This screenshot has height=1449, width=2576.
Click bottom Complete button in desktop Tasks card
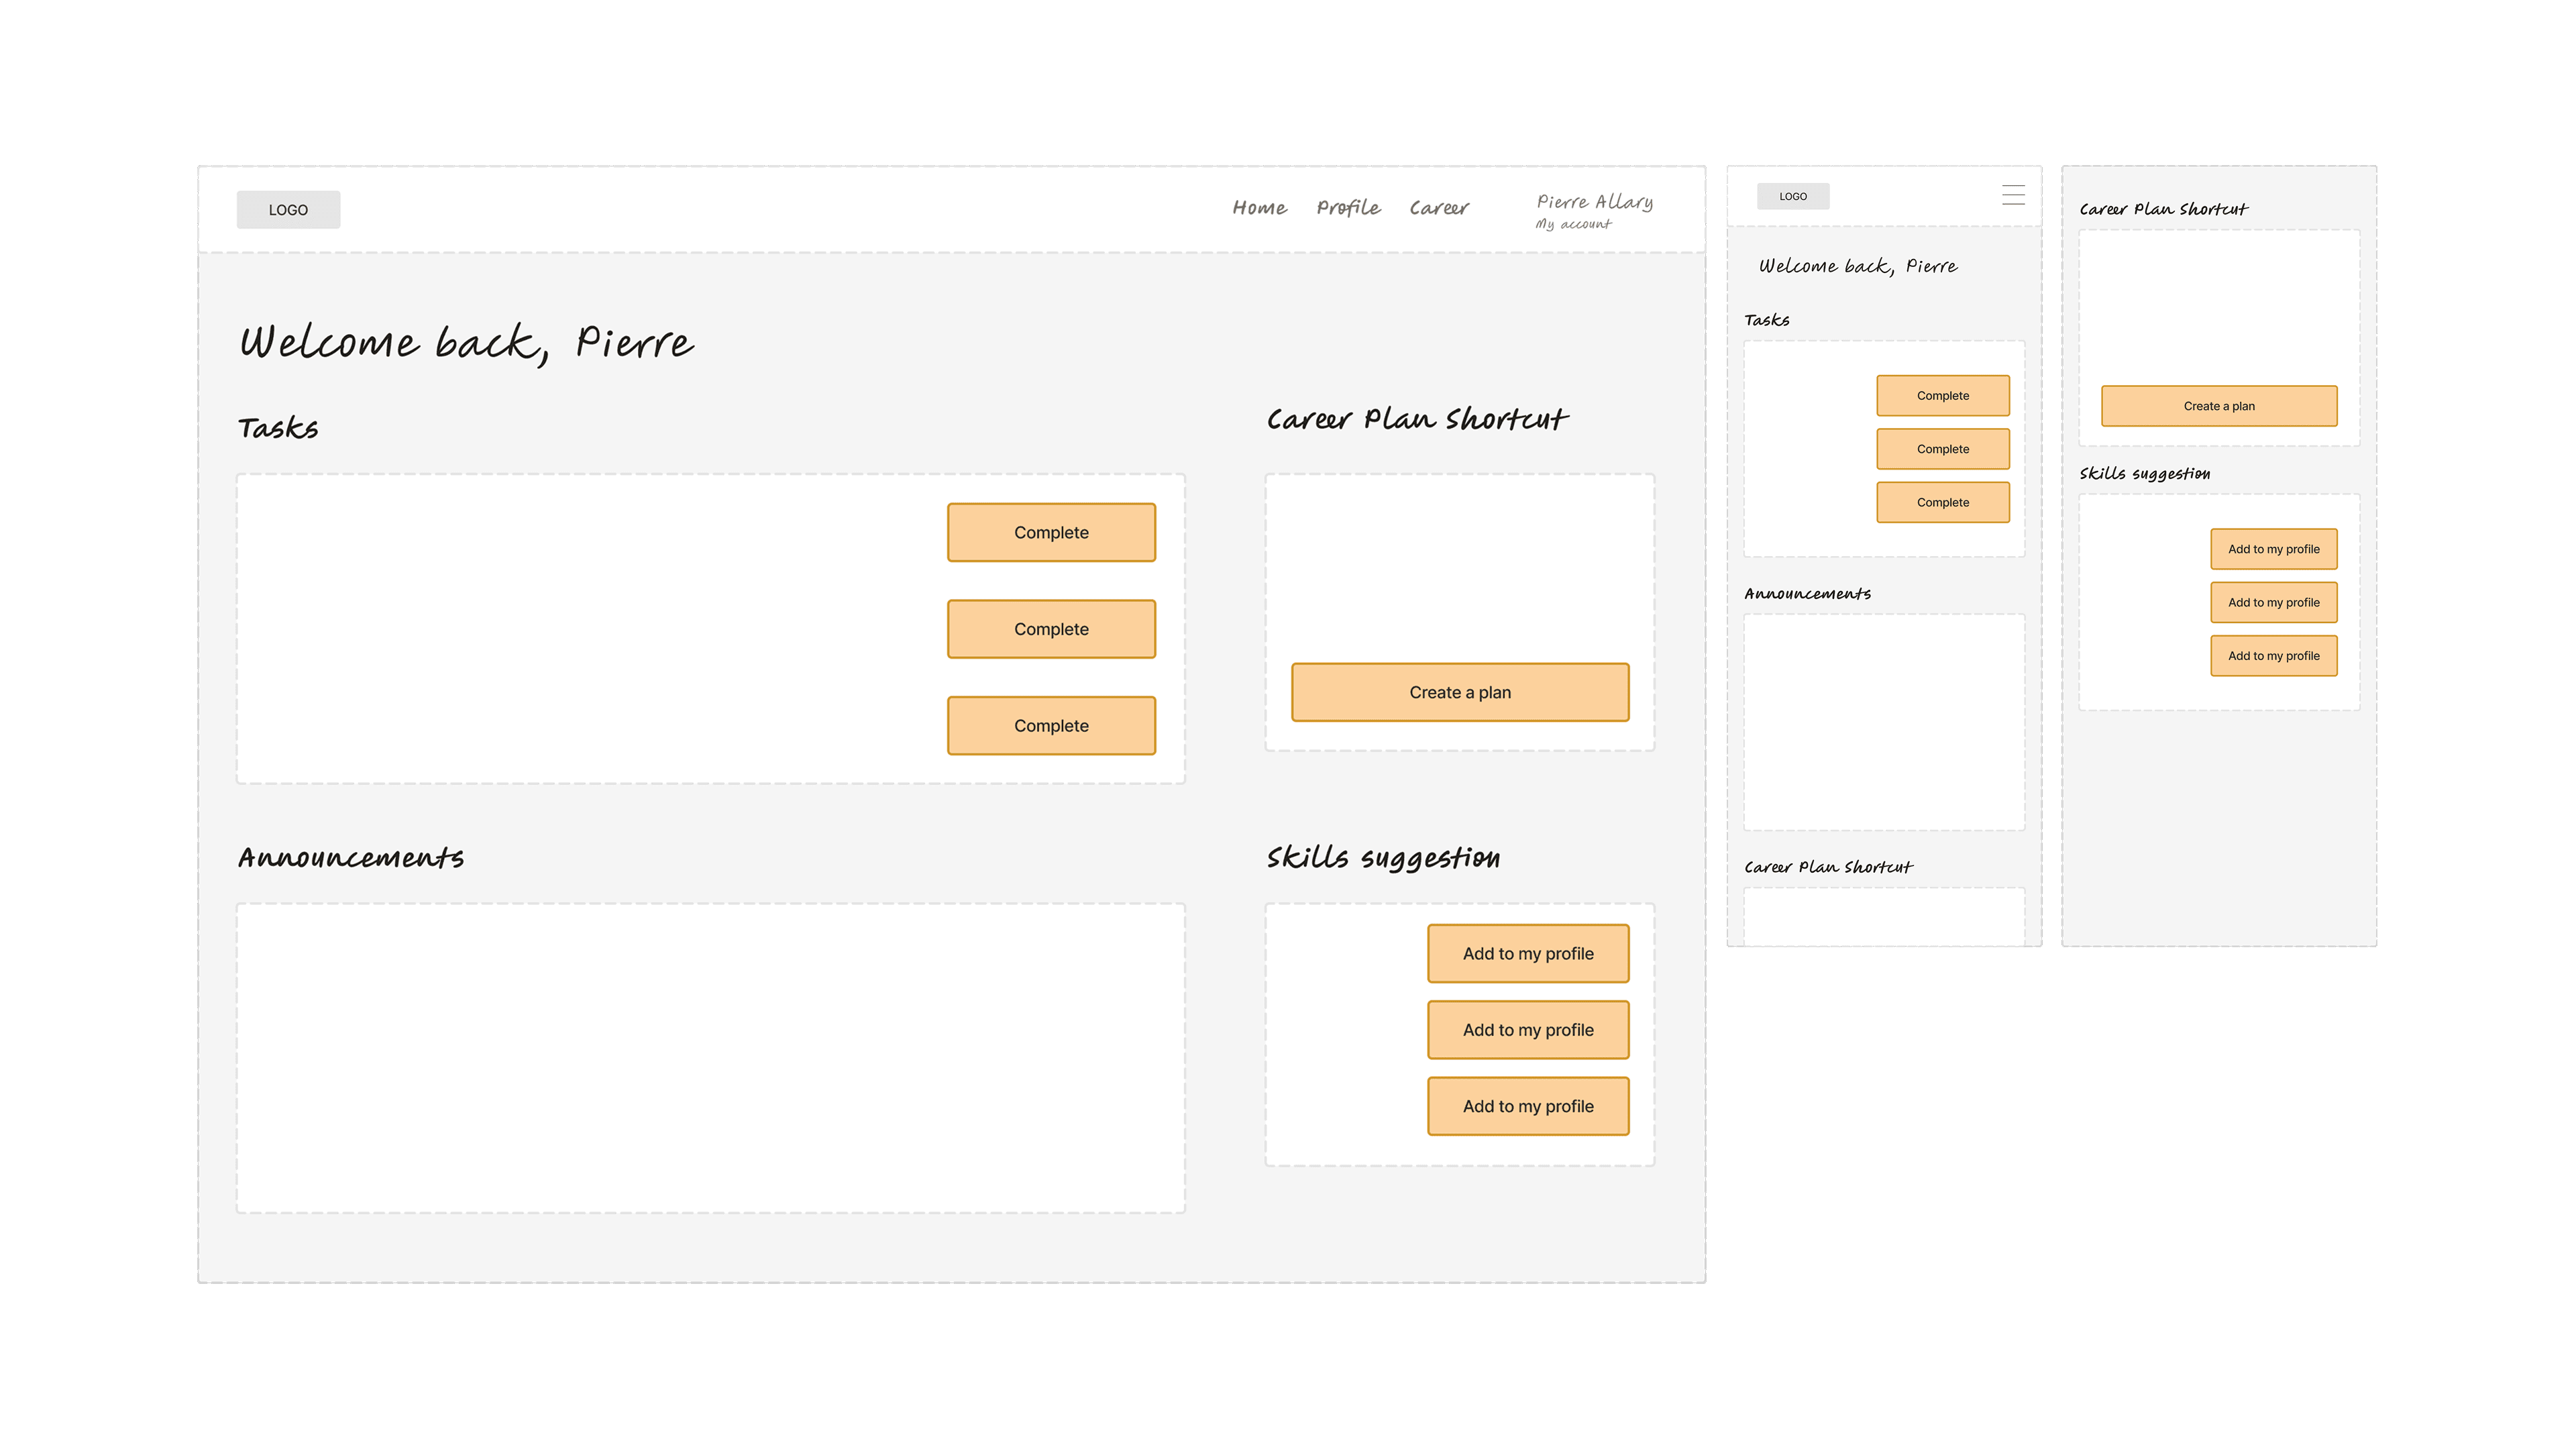(1051, 725)
